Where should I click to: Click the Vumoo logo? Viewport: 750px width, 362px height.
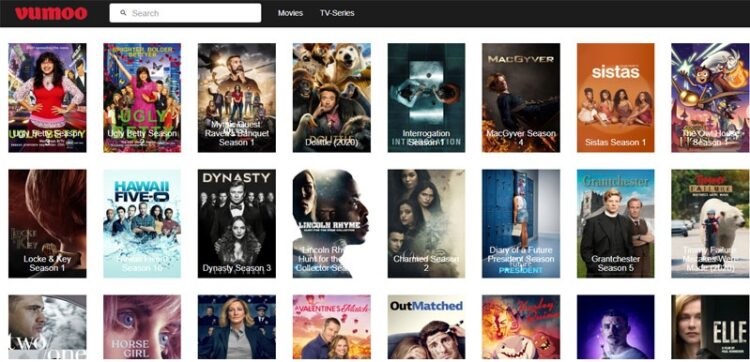(51, 13)
